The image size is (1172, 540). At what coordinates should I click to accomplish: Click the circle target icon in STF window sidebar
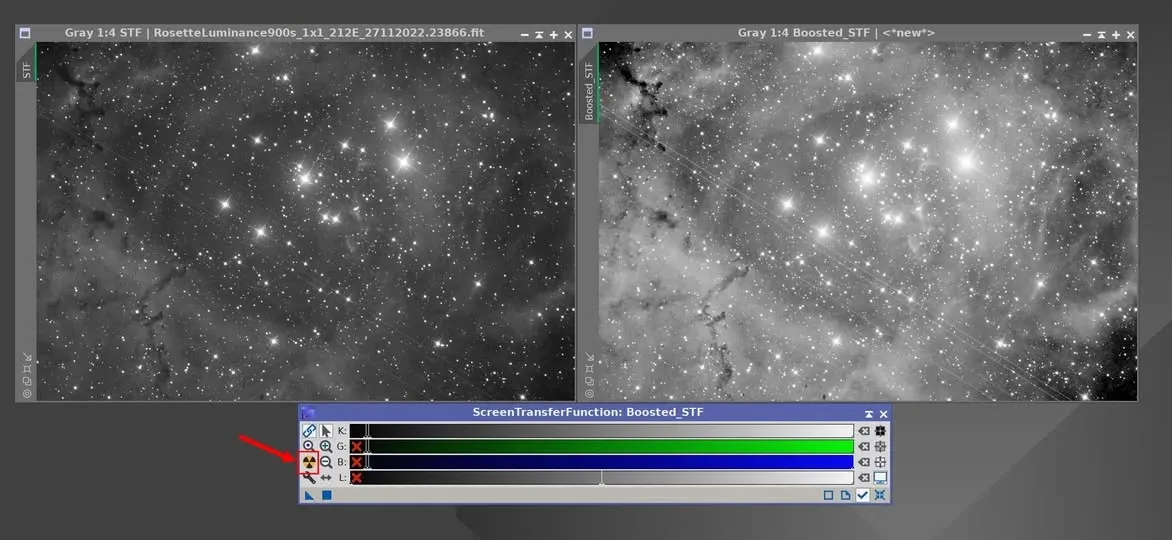[27, 393]
